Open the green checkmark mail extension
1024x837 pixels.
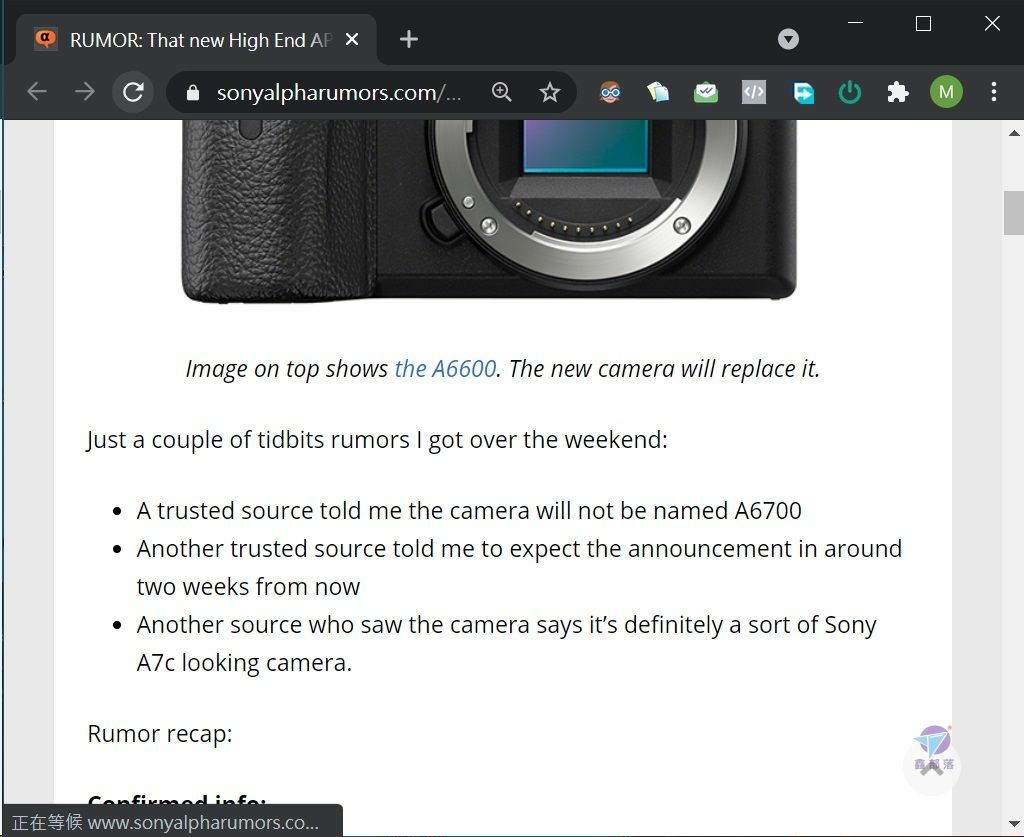click(x=706, y=92)
